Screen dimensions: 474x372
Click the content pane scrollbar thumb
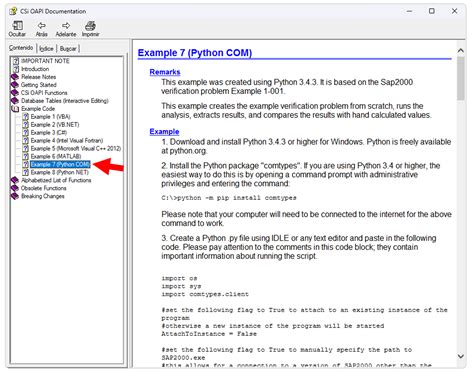[x=461, y=78]
